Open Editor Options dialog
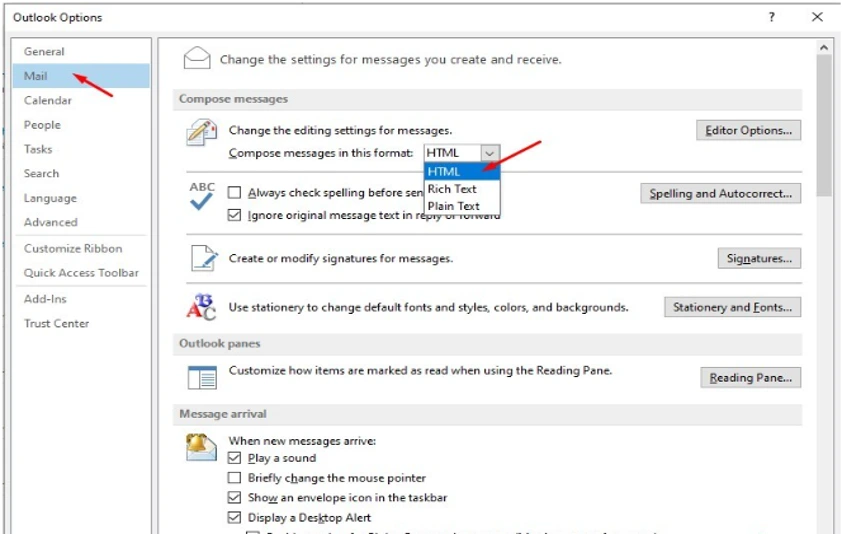 point(748,130)
